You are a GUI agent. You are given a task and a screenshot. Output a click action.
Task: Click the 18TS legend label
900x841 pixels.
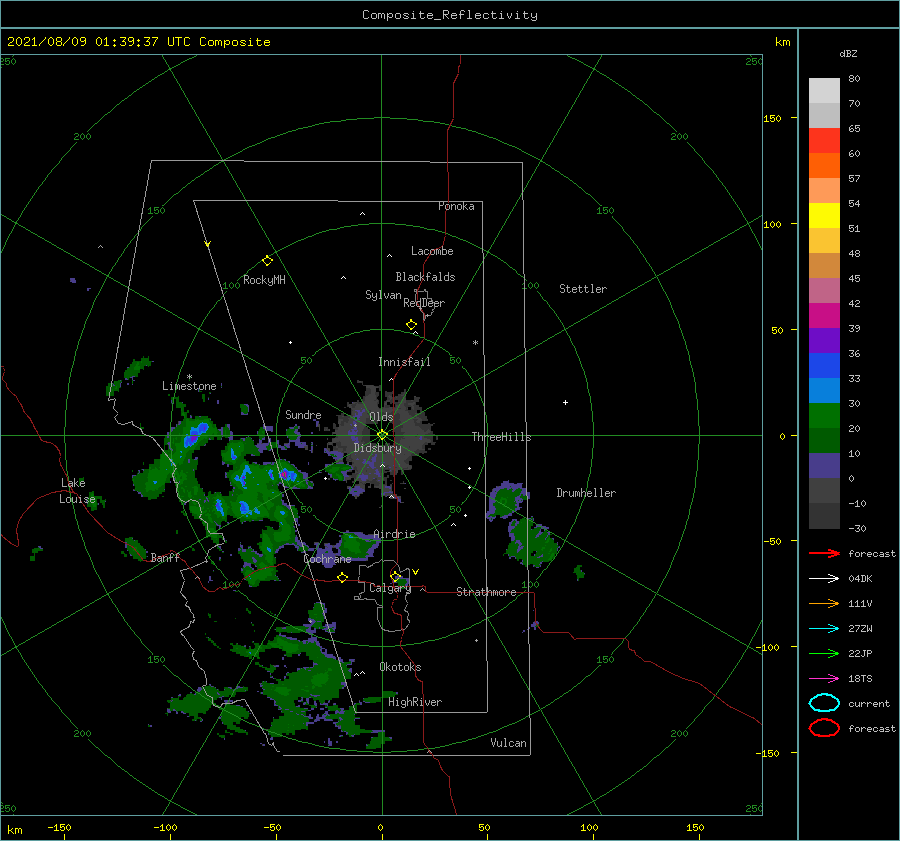(x=860, y=679)
